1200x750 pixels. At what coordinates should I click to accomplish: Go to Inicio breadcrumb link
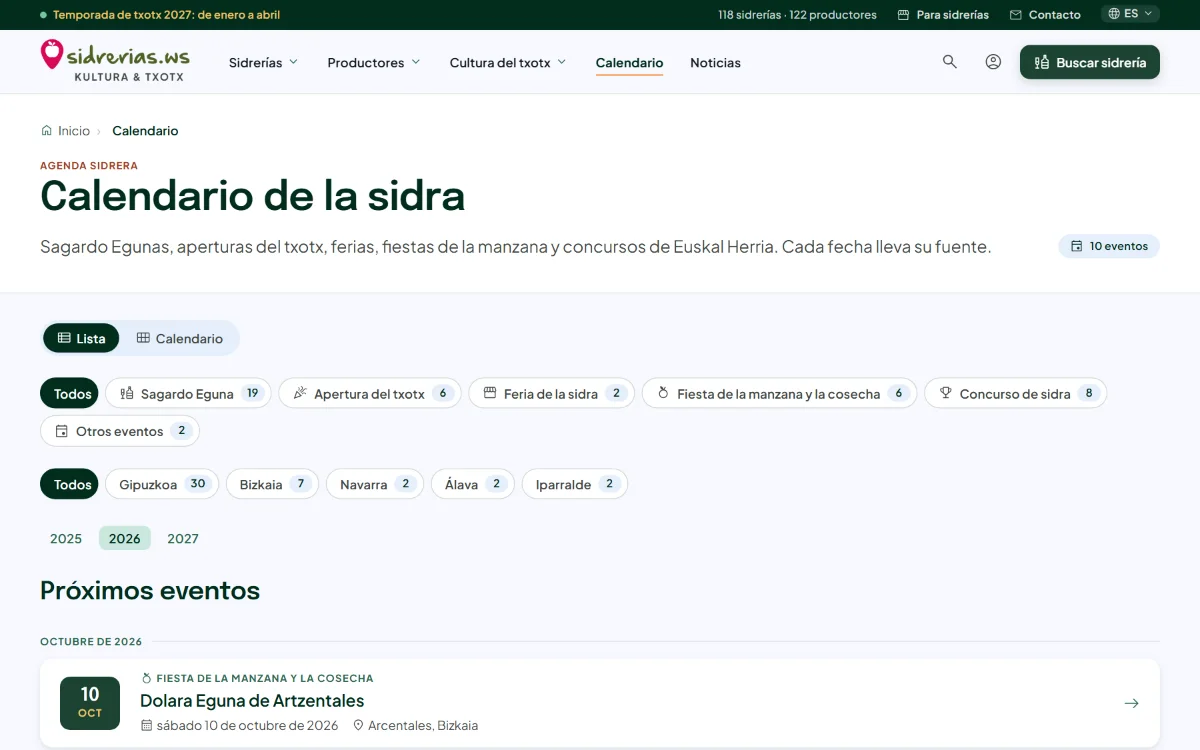point(65,131)
